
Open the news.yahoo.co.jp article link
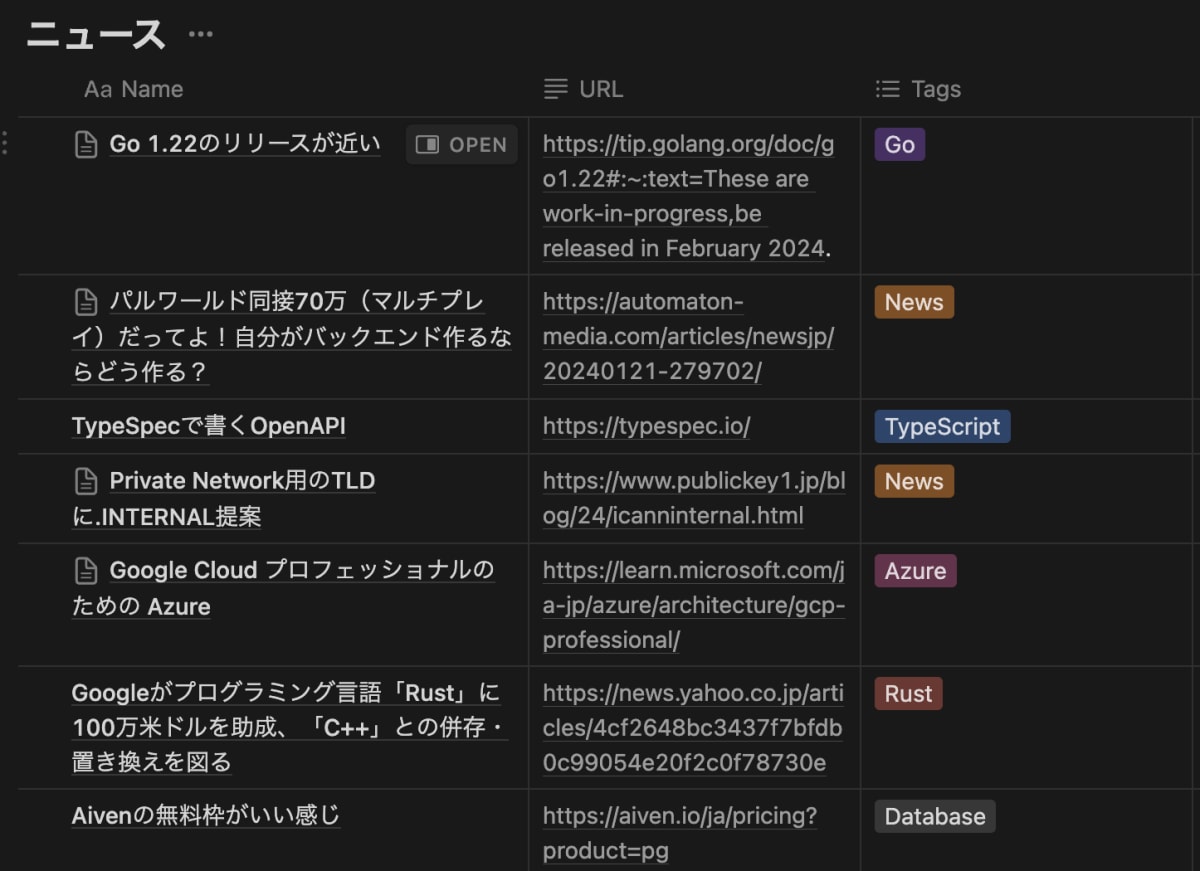[693, 729]
